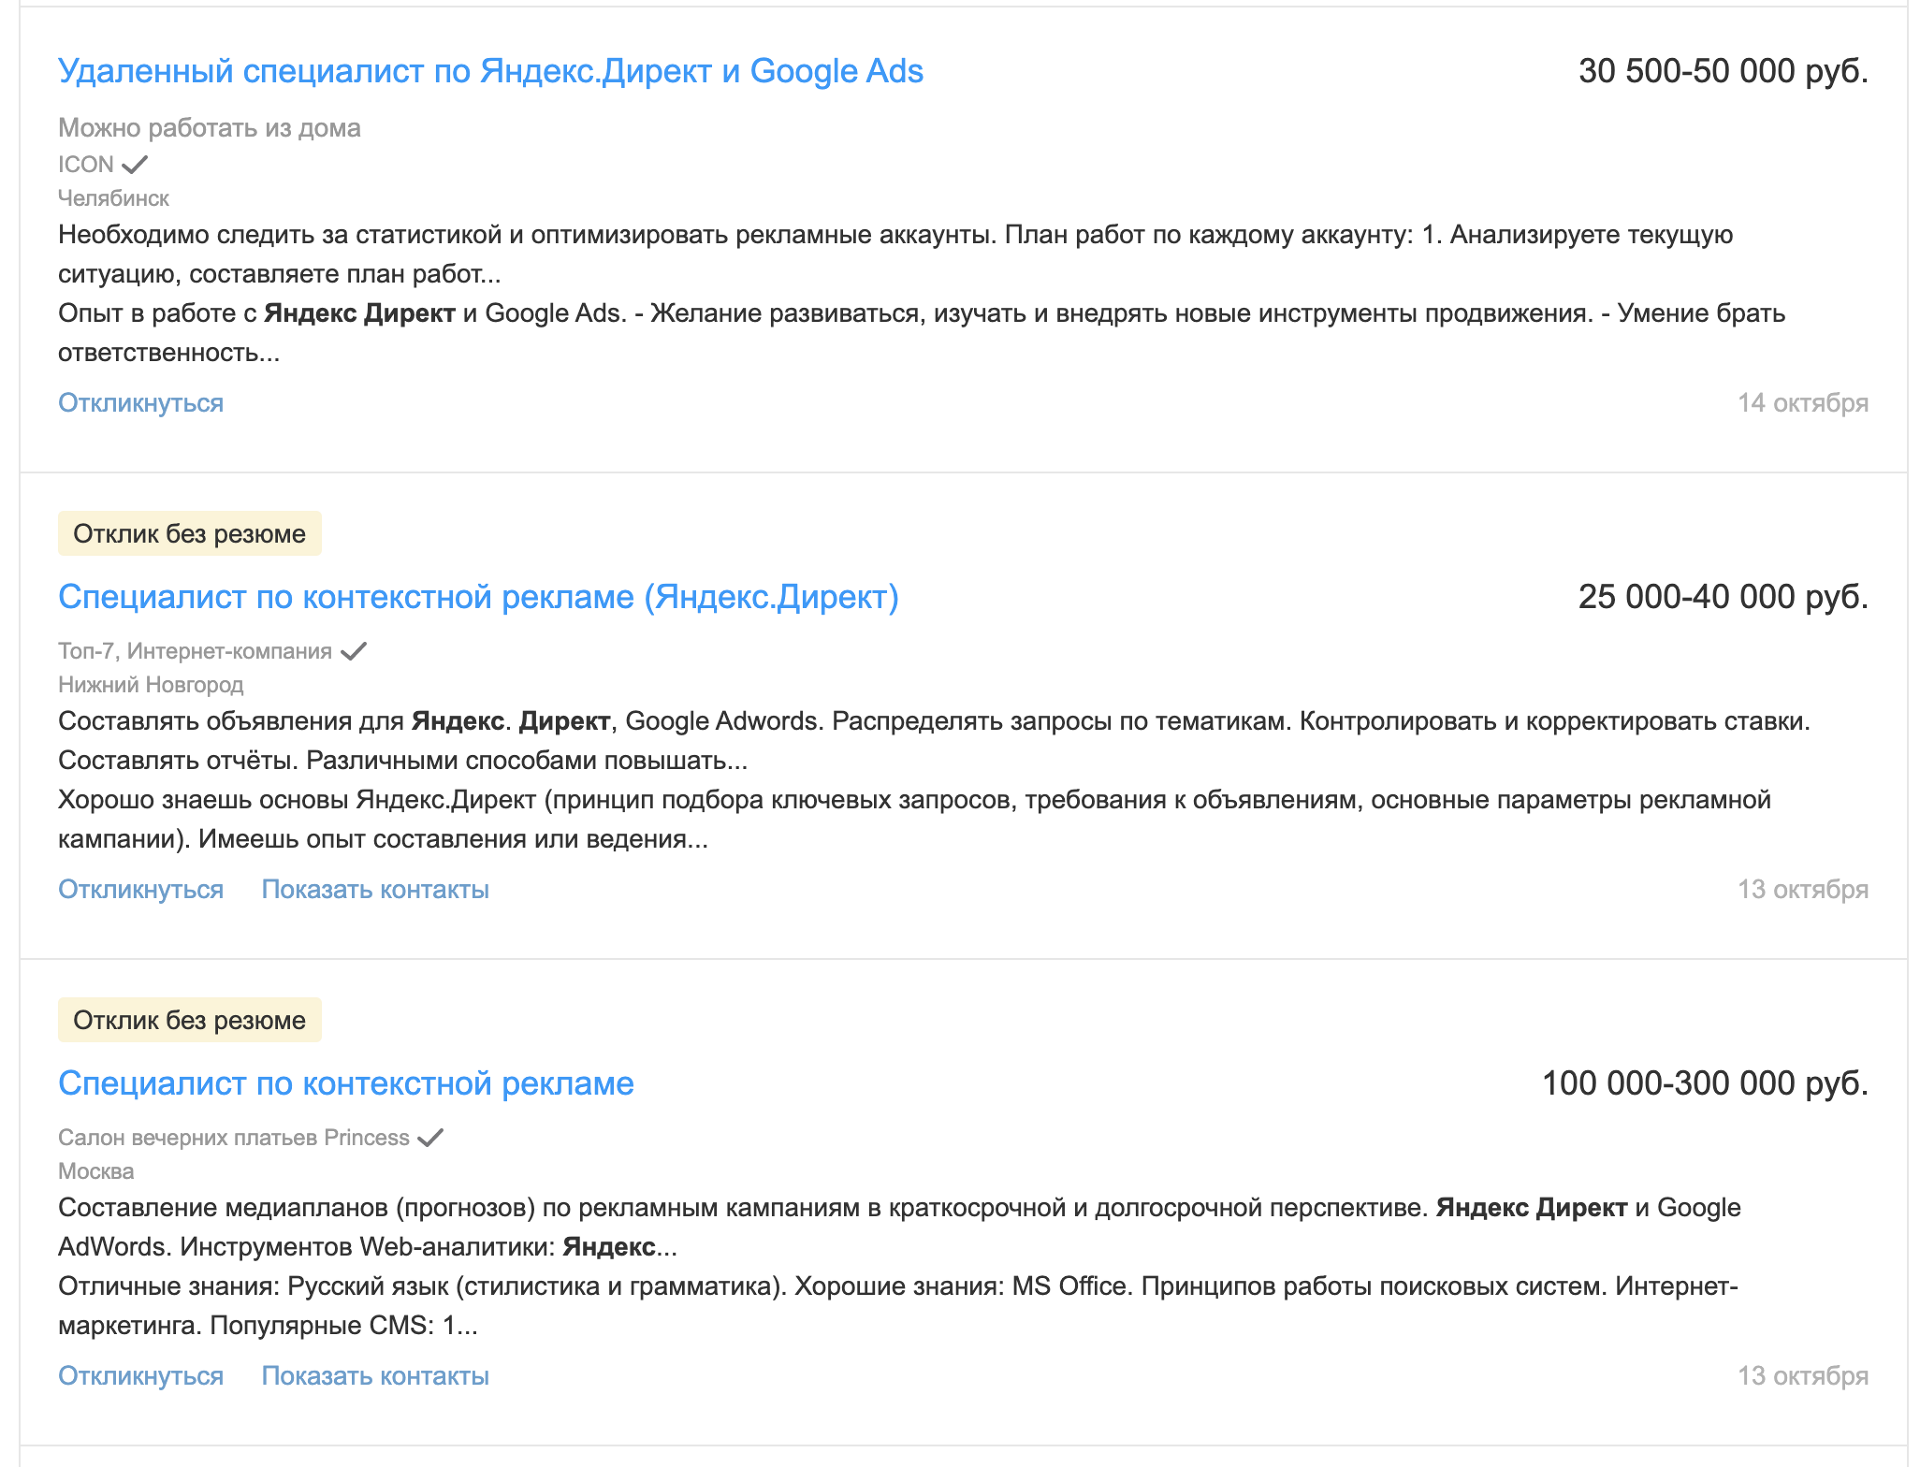Click Откликнуться for the Нижний Новгород vacancy
The height and width of the screenshot is (1467, 1920).
(141, 889)
